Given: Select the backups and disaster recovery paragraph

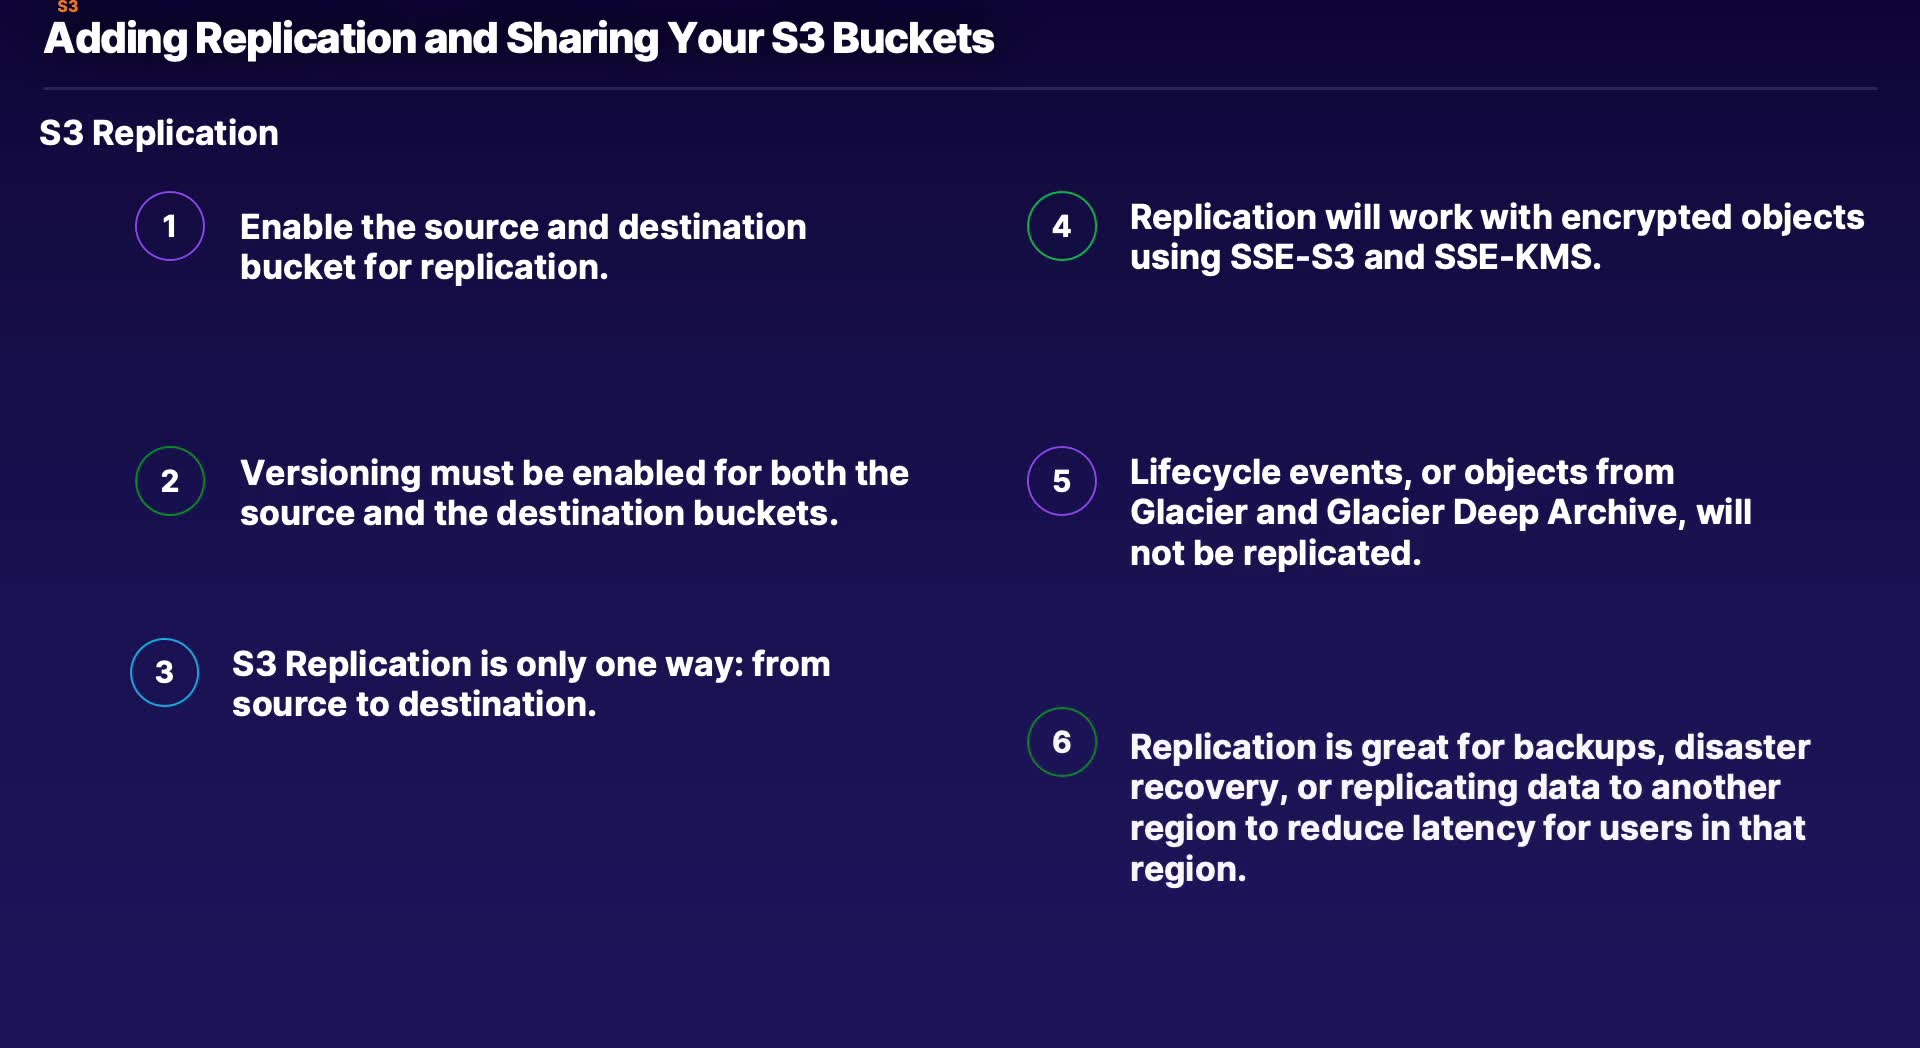Looking at the screenshot, I should point(1470,808).
